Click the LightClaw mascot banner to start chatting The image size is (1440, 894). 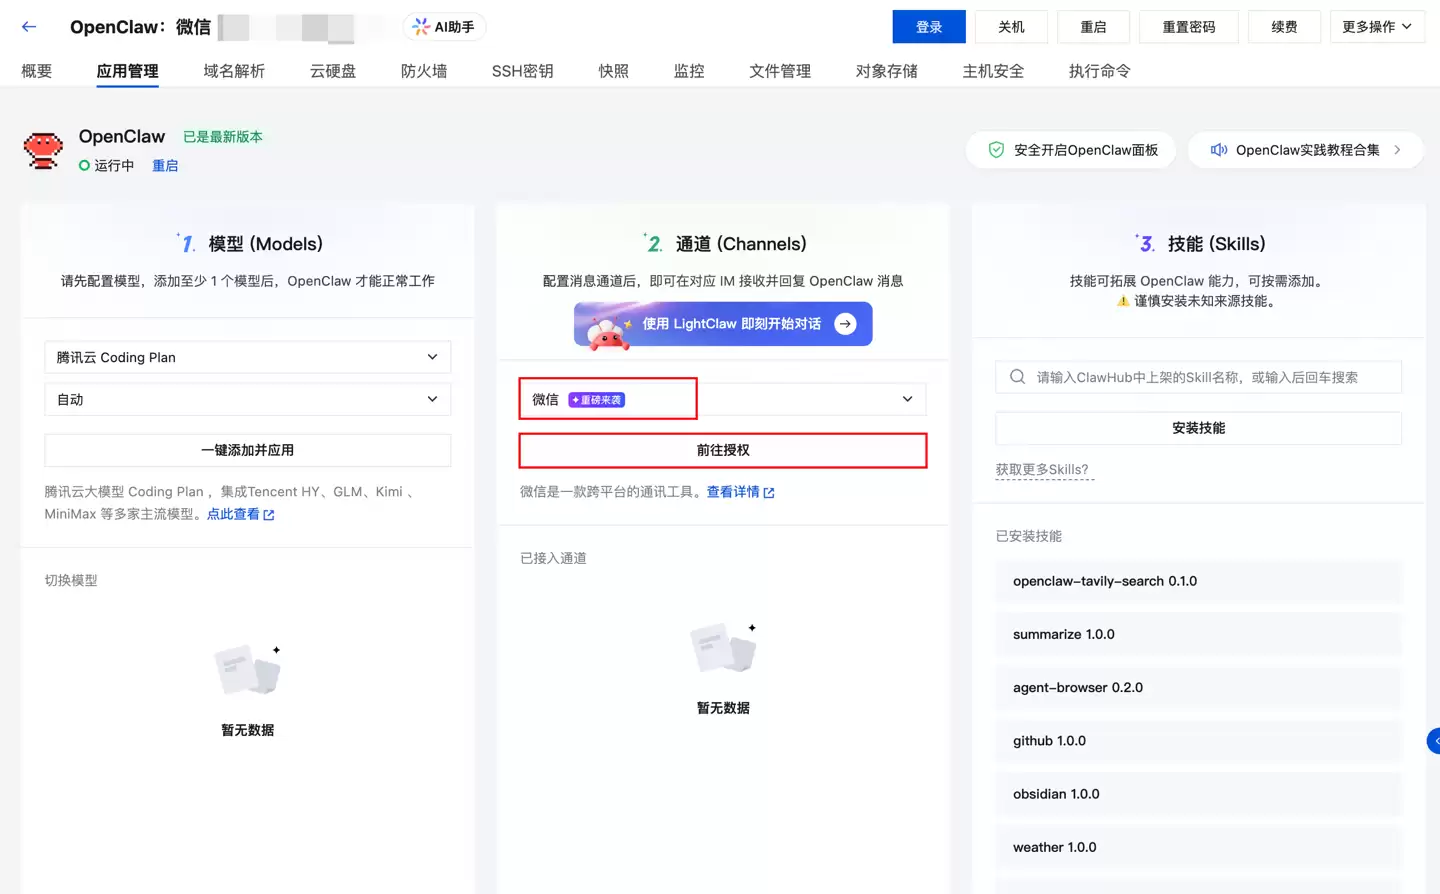(x=722, y=324)
